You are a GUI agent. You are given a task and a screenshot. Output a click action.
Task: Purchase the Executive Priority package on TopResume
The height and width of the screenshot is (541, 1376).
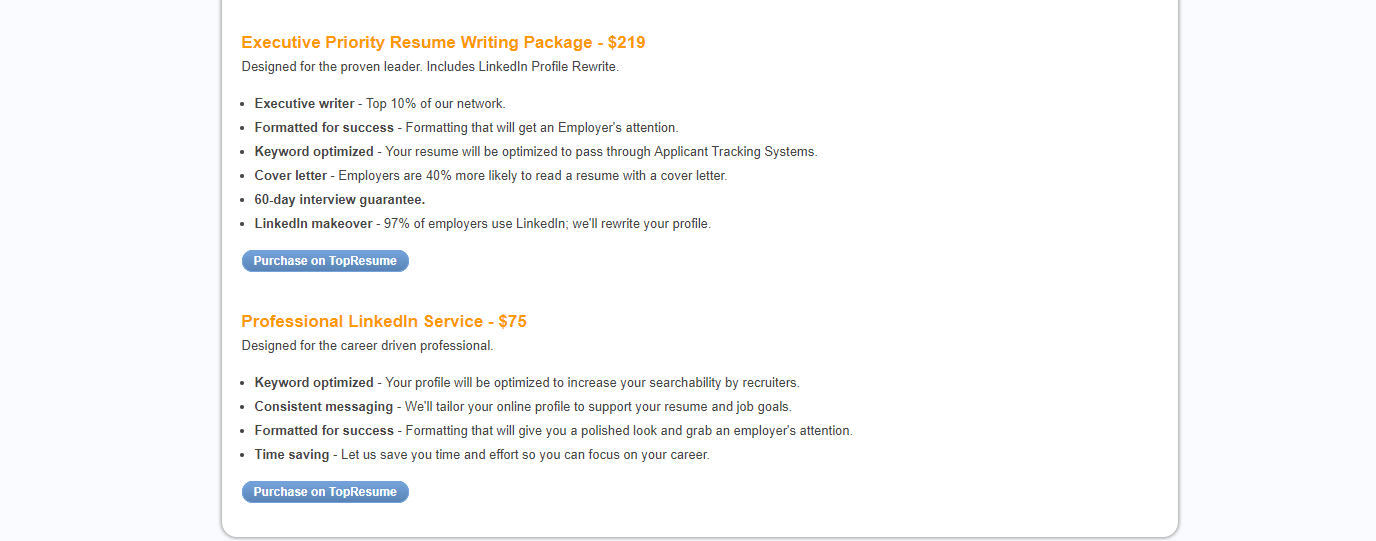click(325, 261)
